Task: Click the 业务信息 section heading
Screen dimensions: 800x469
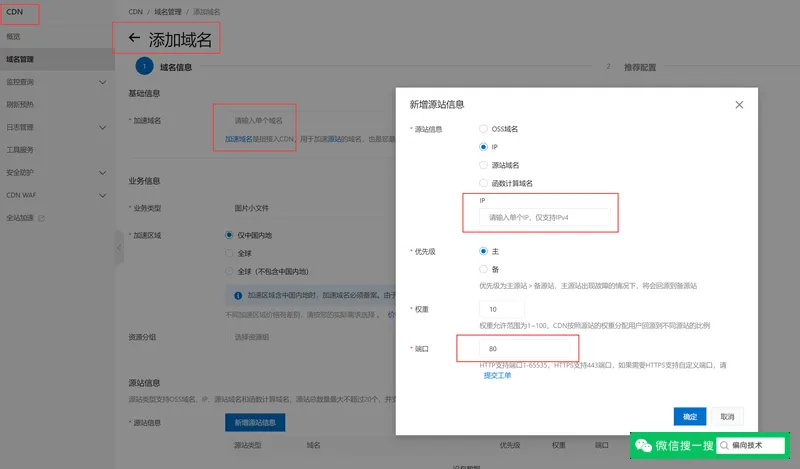Action: [x=144, y=181]
